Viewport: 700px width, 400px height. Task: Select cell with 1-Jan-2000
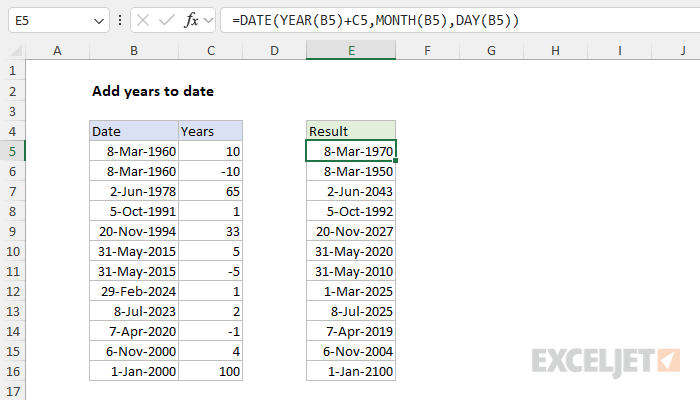[x=134, y=371]
